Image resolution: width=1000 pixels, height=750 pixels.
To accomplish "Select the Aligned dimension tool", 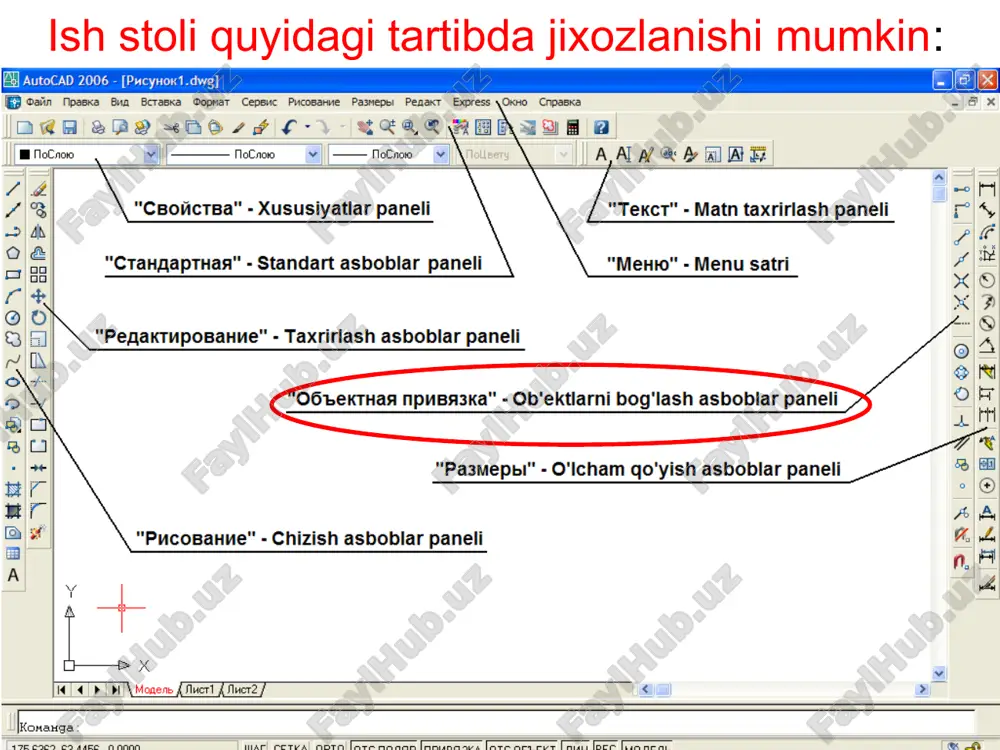I will coord(987,210).
